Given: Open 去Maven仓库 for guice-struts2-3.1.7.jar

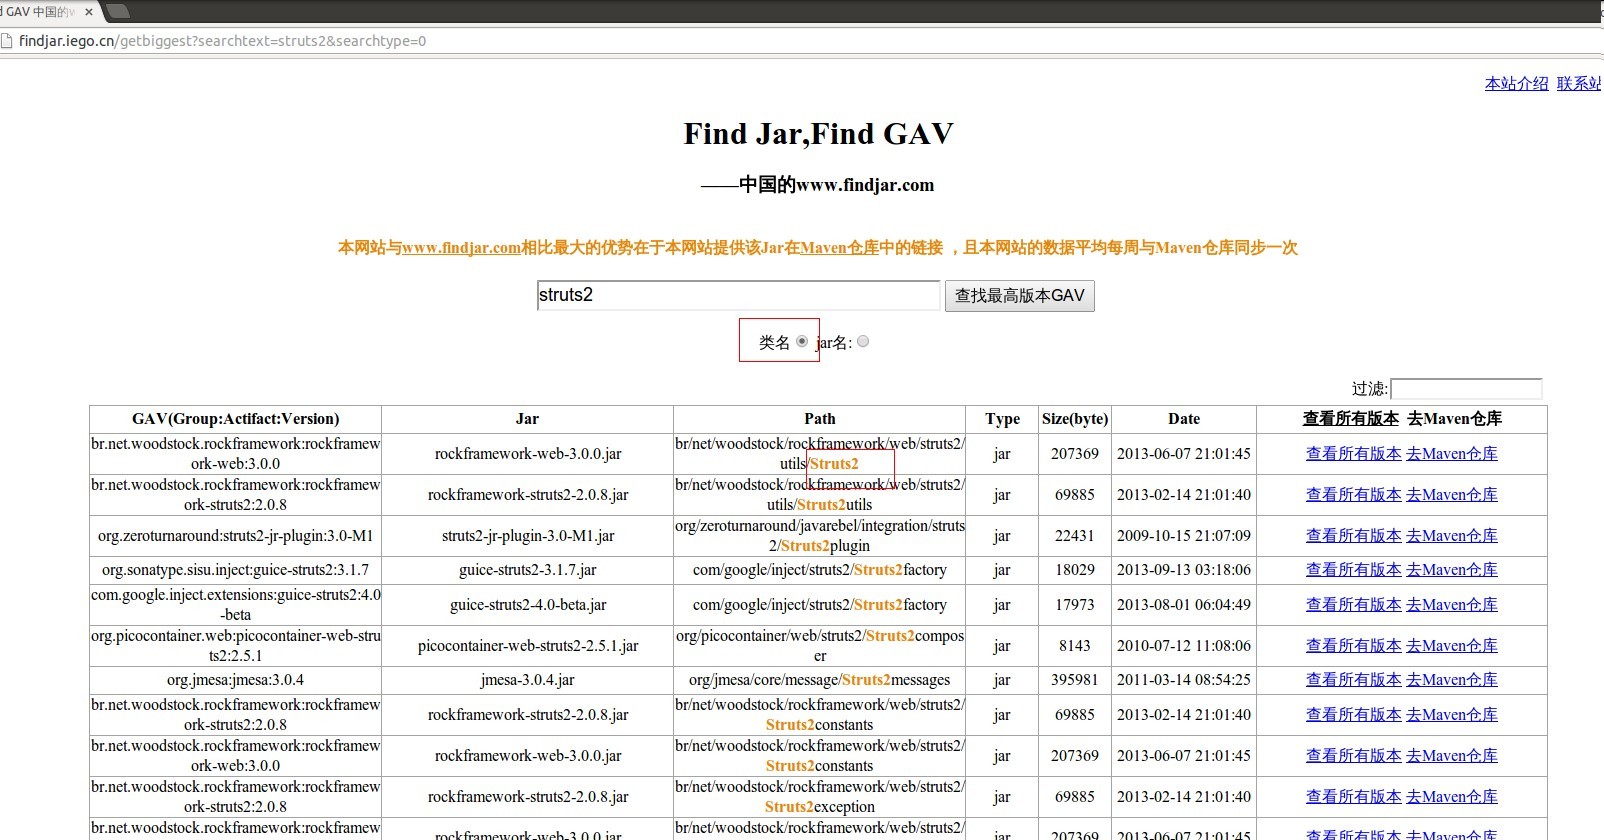Looking at the screenshot, I should (x=1452, y=570).
